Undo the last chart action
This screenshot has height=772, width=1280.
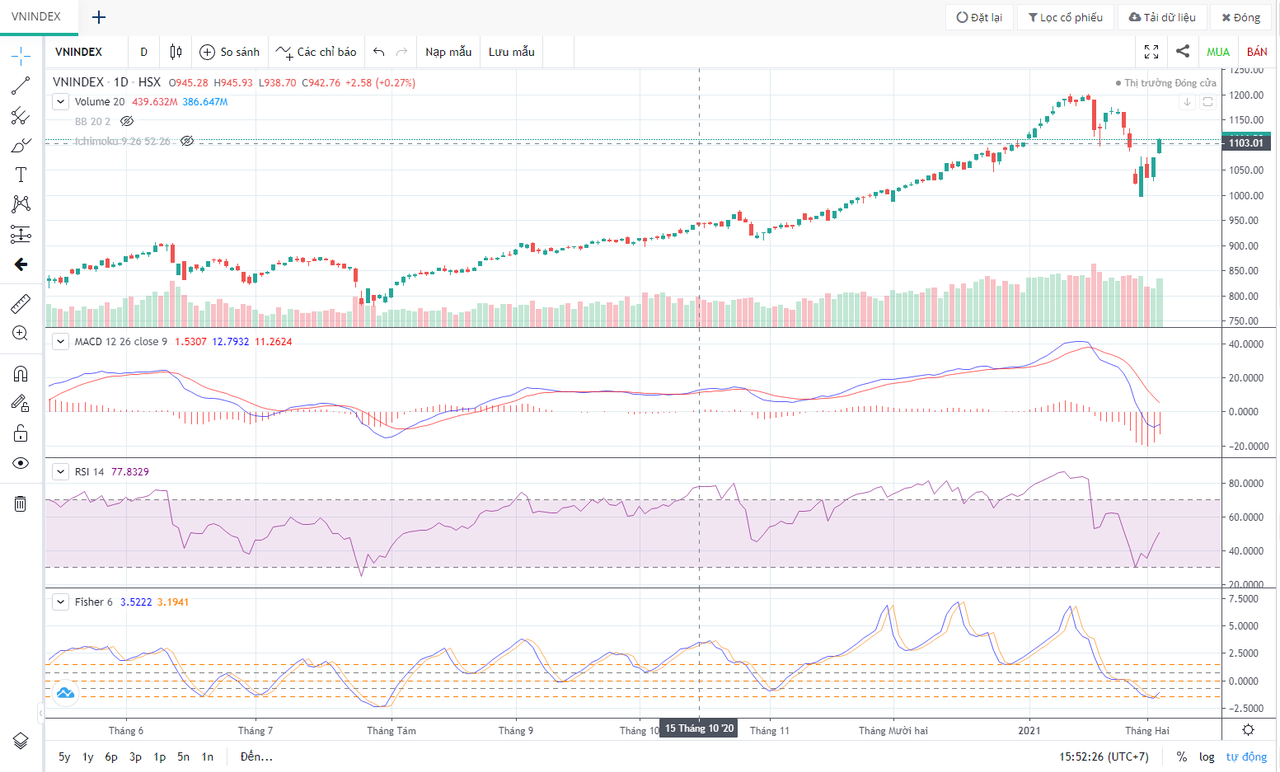tap(378, 52)
